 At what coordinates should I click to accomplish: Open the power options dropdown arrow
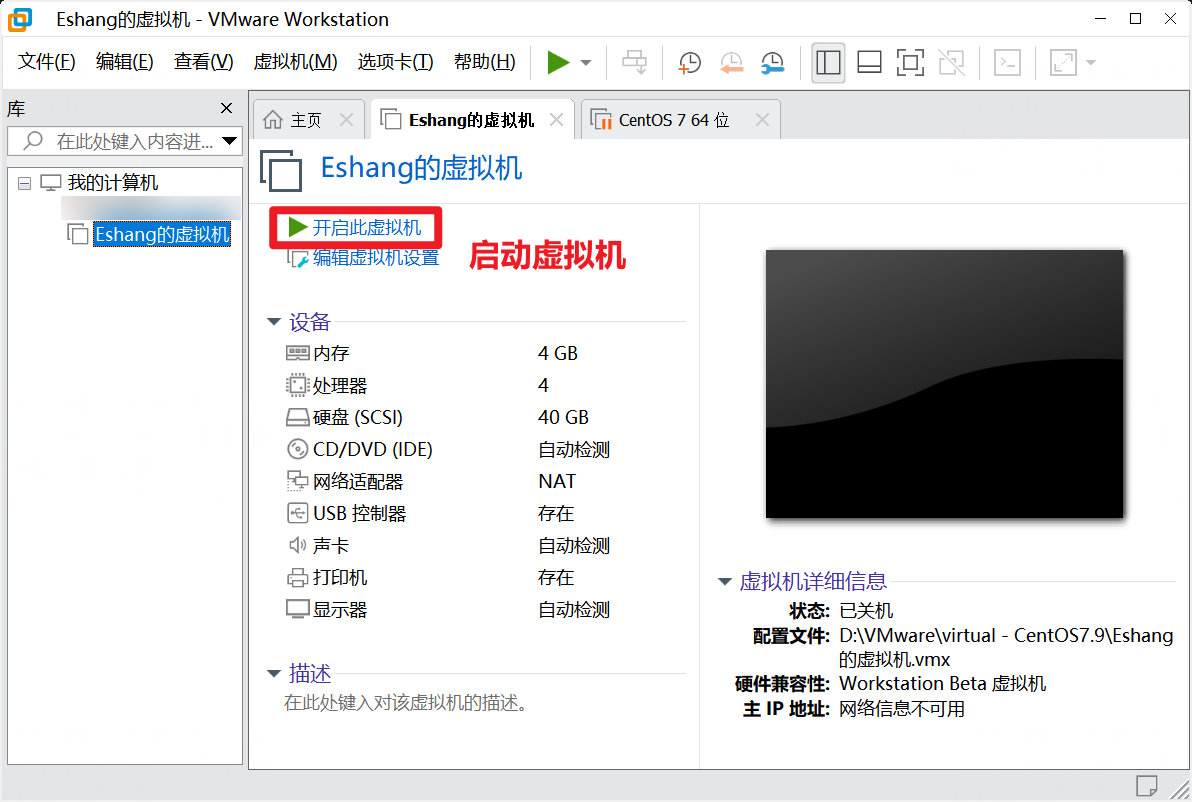click(586, 63)
